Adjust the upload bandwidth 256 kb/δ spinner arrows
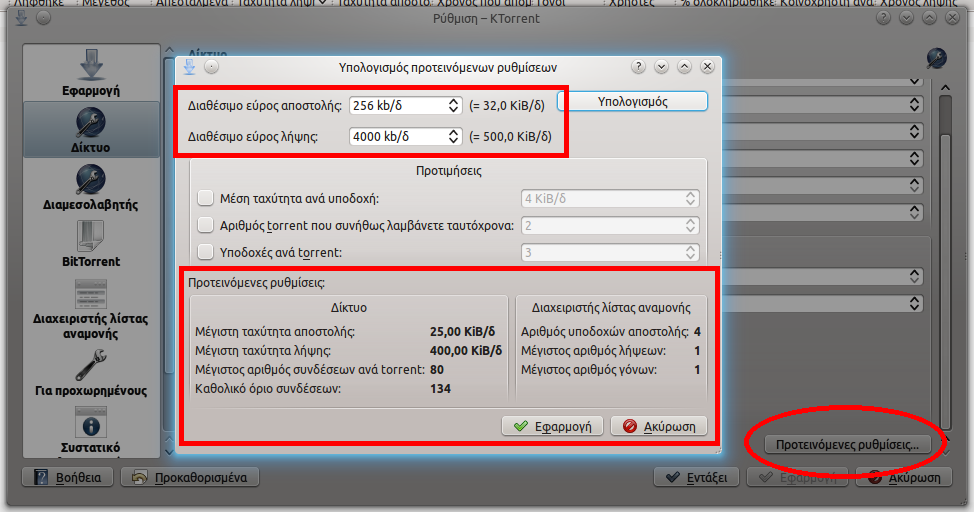Image resolution: width=974 pixels, height=512 pixels. point(453,105)
